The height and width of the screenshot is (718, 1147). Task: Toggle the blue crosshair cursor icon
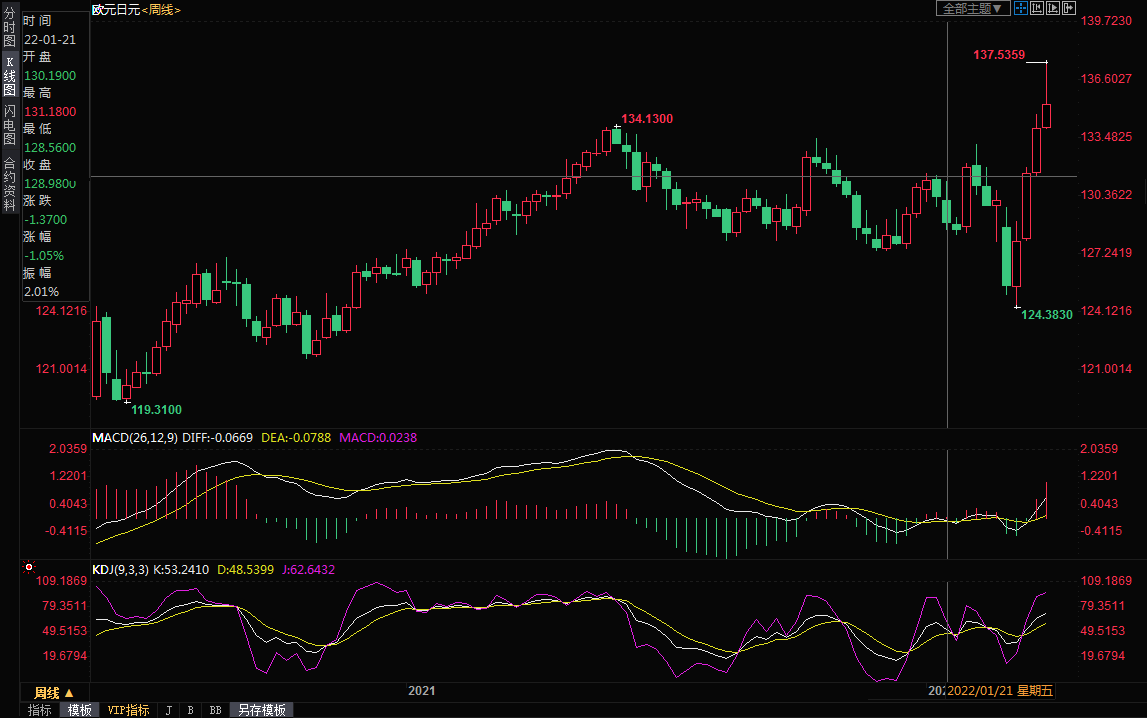[1021, 8]
